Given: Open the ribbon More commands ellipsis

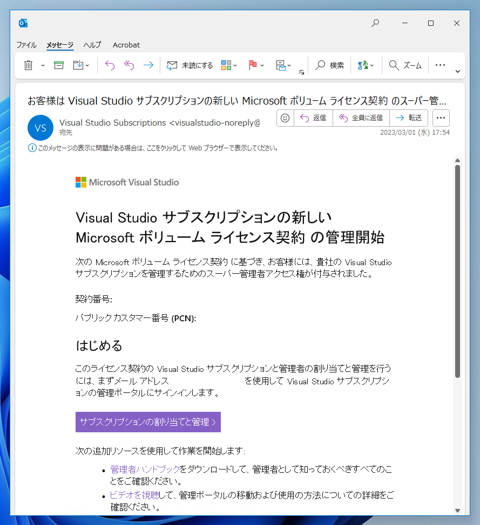Looking at the screenshot, I should [440, 65].
